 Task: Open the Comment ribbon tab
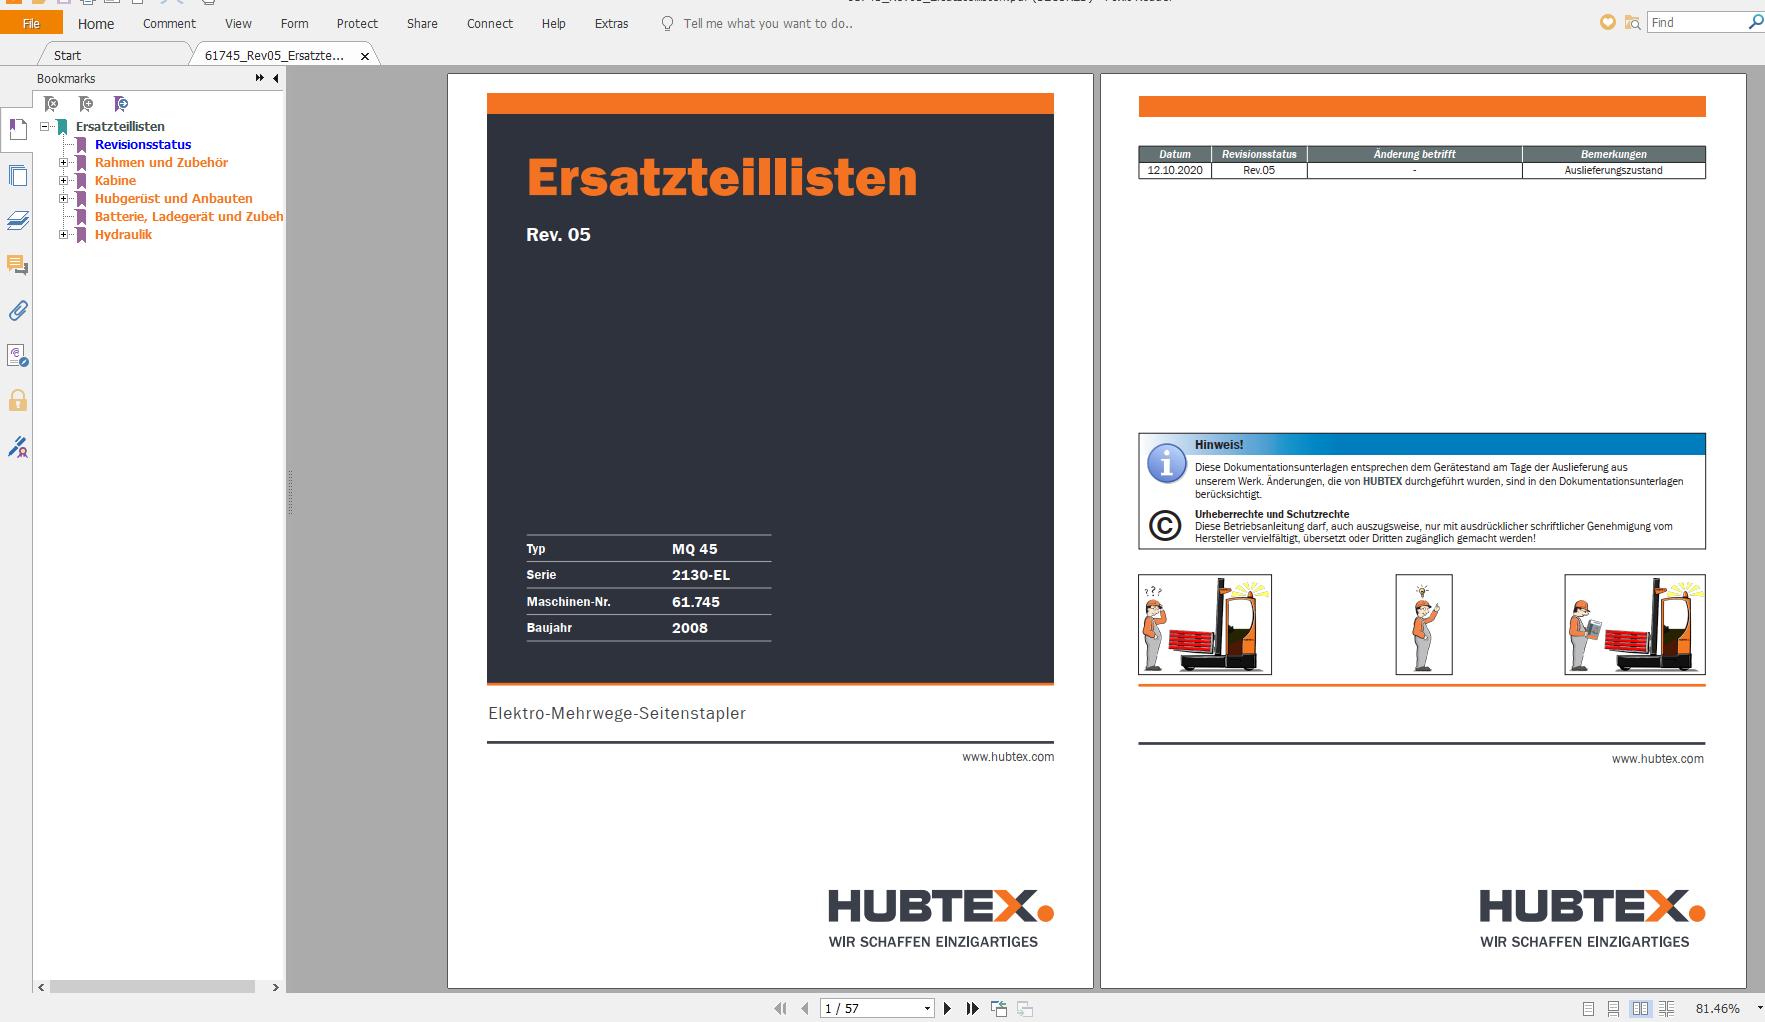[x=169, y=23]
